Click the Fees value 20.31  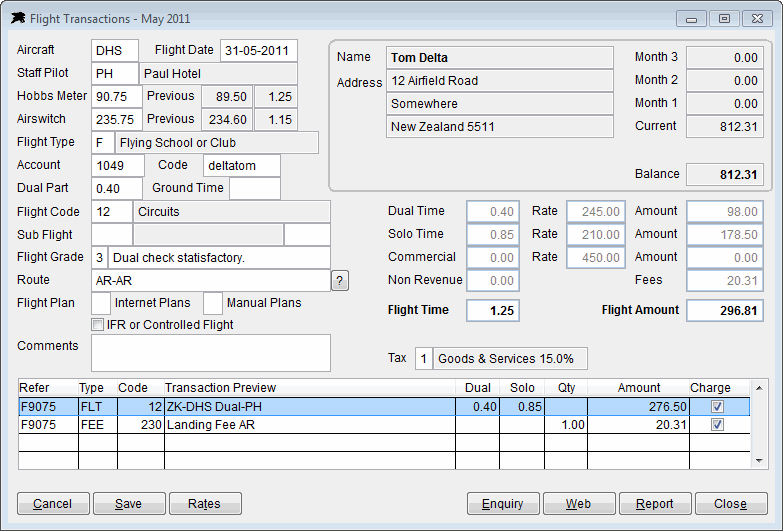tap(725, 280)
